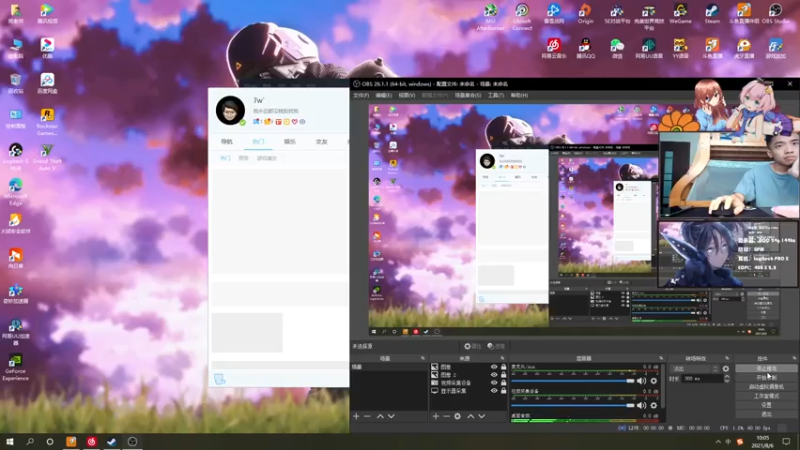Switch to 交友 tab in YY window
Viewport: 800px width, 450px height.
[321, 141]
